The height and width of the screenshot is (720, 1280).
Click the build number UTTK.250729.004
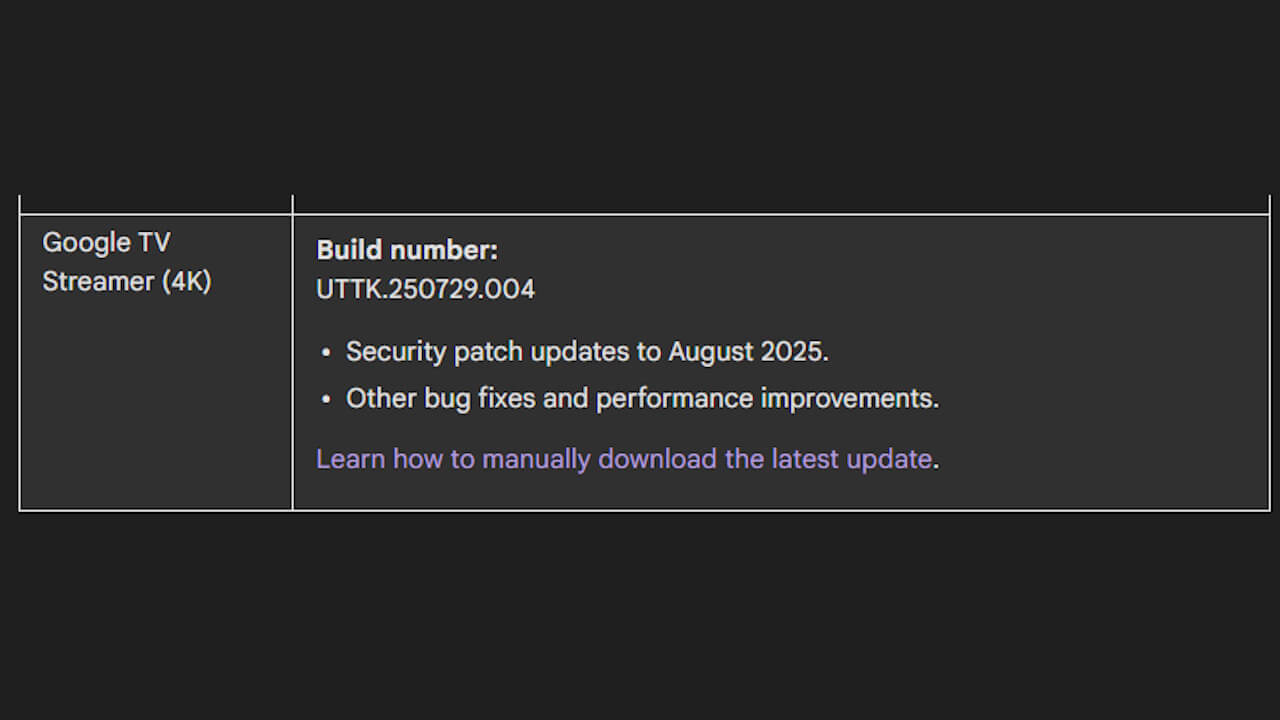click(425, 289)
